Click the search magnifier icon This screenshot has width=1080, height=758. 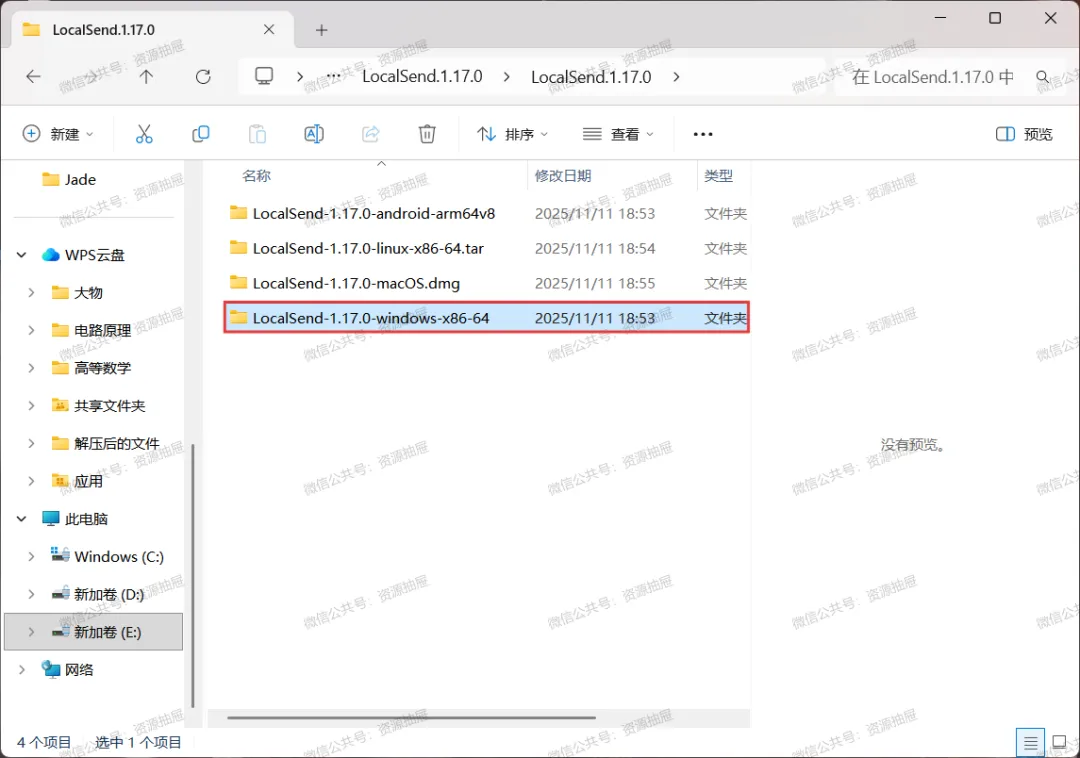pyautogui.click(x=1043, y=76)
